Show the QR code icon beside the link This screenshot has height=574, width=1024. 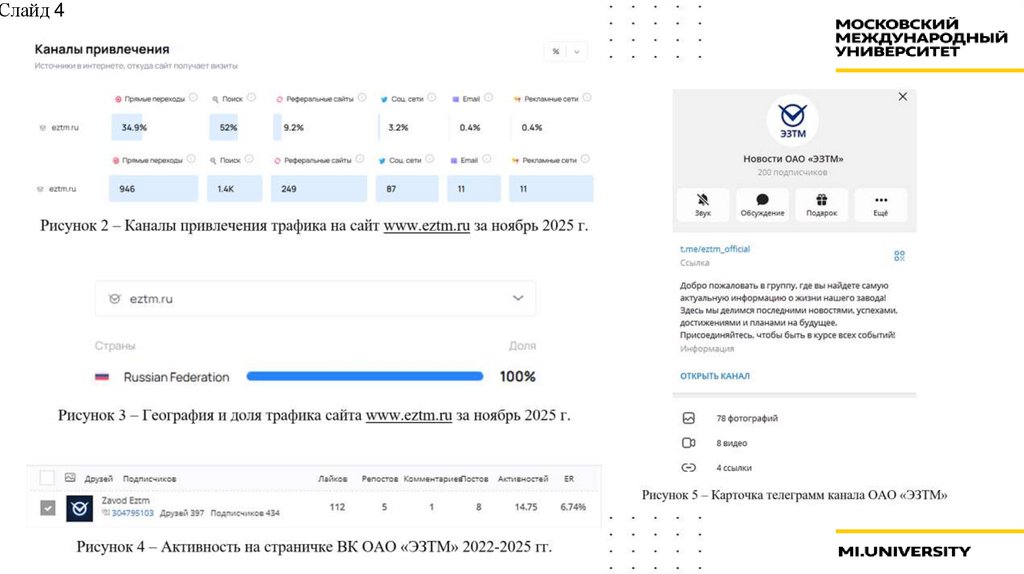point(899,256)
